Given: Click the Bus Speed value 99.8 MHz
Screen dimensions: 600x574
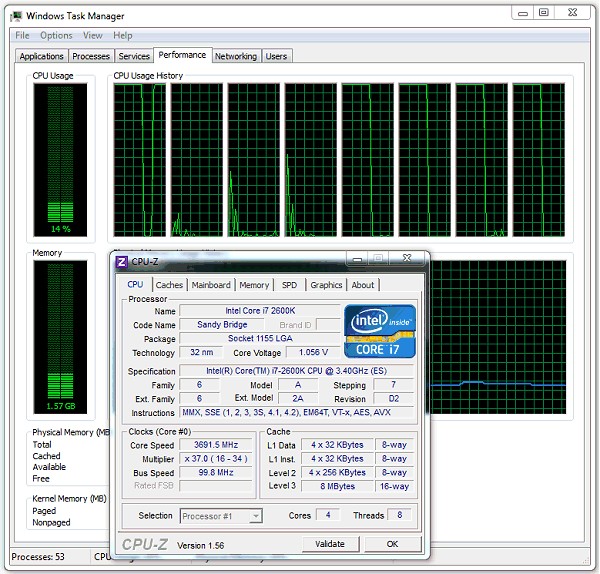Looking at the screenshot, I should click(x=216, y=473).
